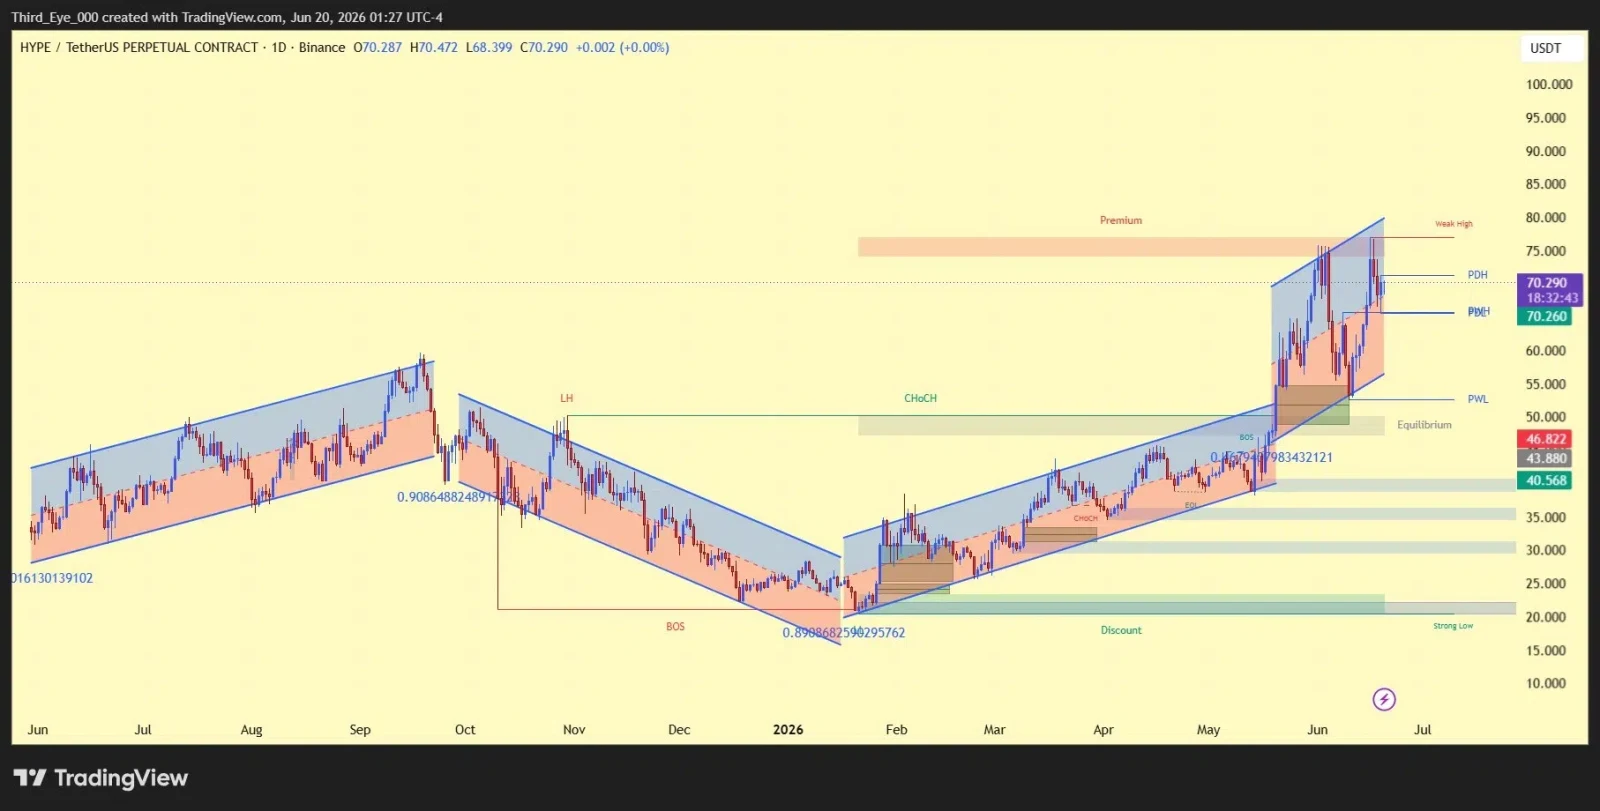Click the May label on time axis
1600x811 pixels.
[x=1208, y=730]
